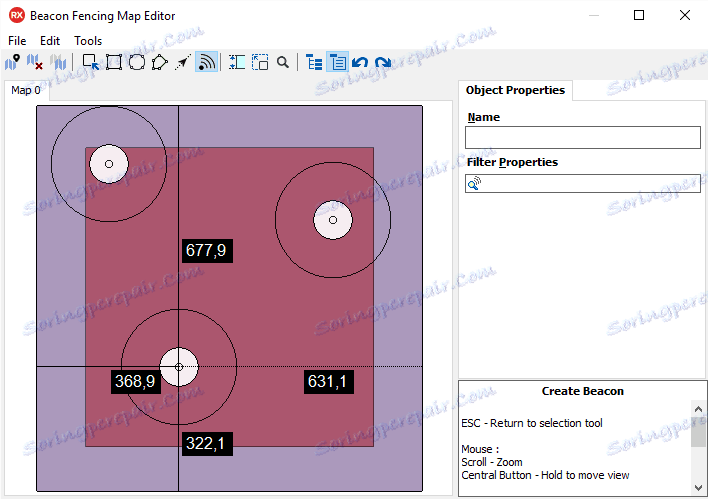Viewport: 708px width, 499px height.
Task: Toggle the create beacon tool
Action: click(207, 62)
